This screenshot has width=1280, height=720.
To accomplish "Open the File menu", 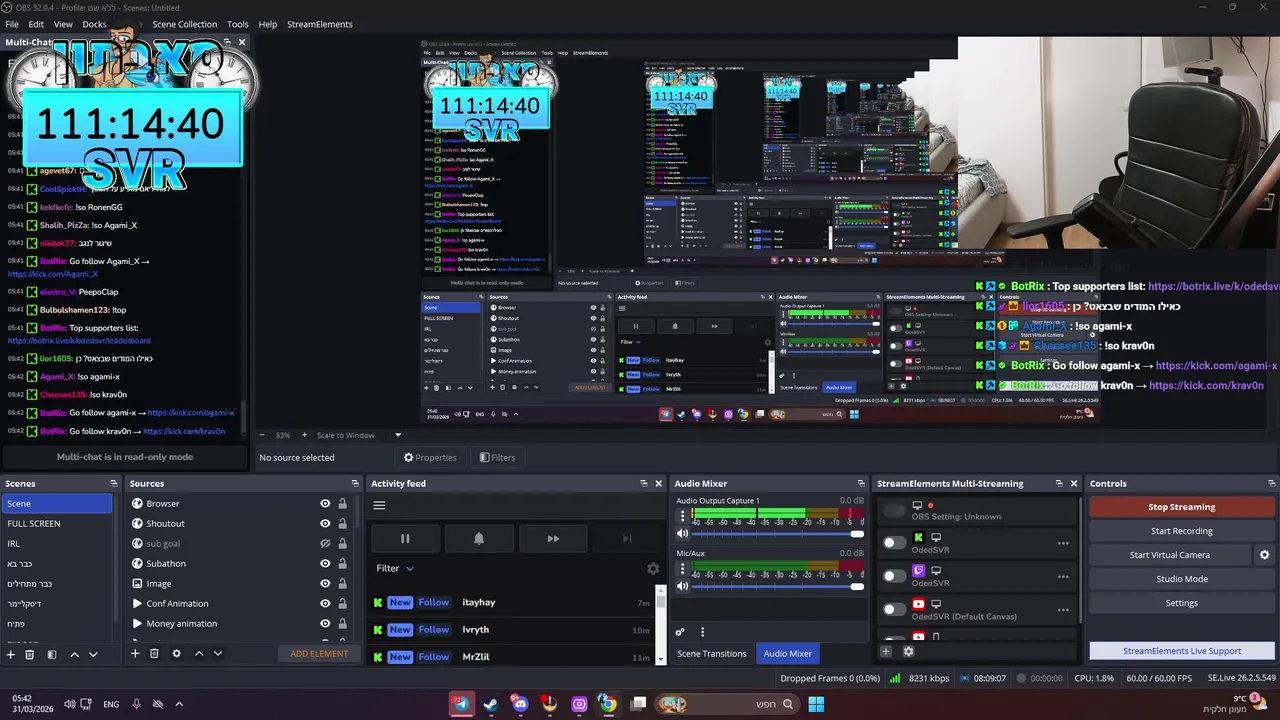I will pyautogui.click(x=12, y=24).
